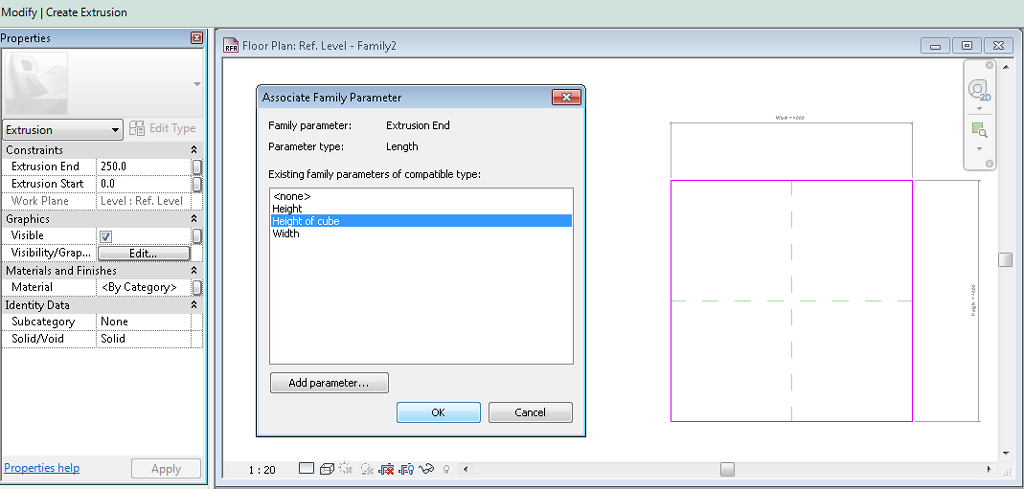The image size is (1024, 489).
Task: Click the Extrusion Start value field
Action: tap(144, 184)
